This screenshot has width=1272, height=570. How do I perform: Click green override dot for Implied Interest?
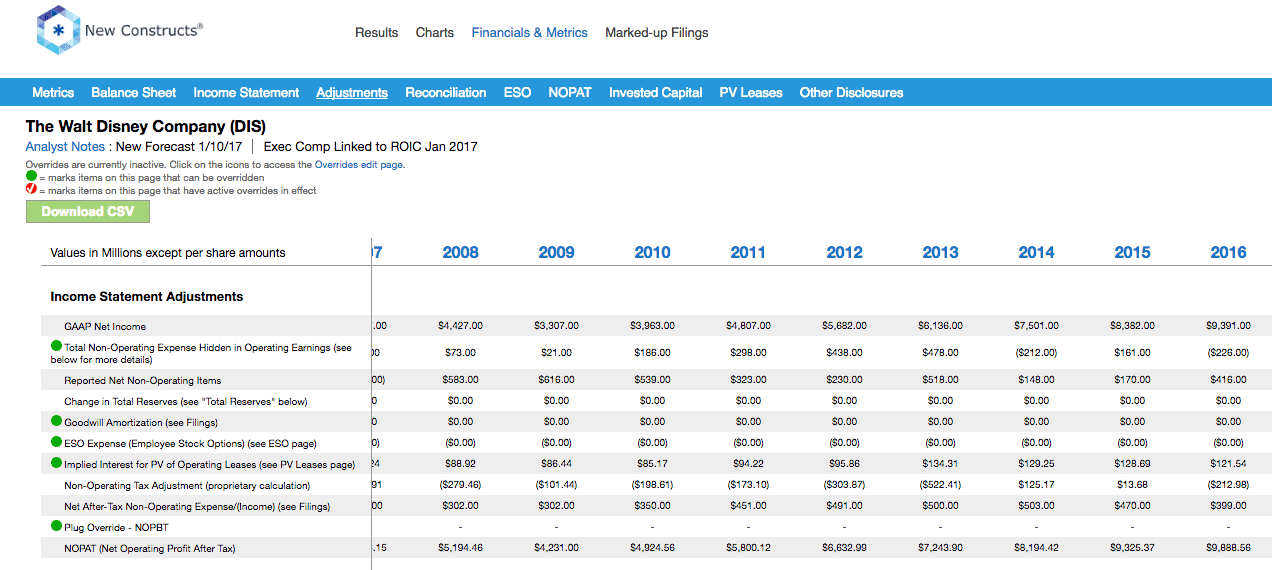click(57, 463)
